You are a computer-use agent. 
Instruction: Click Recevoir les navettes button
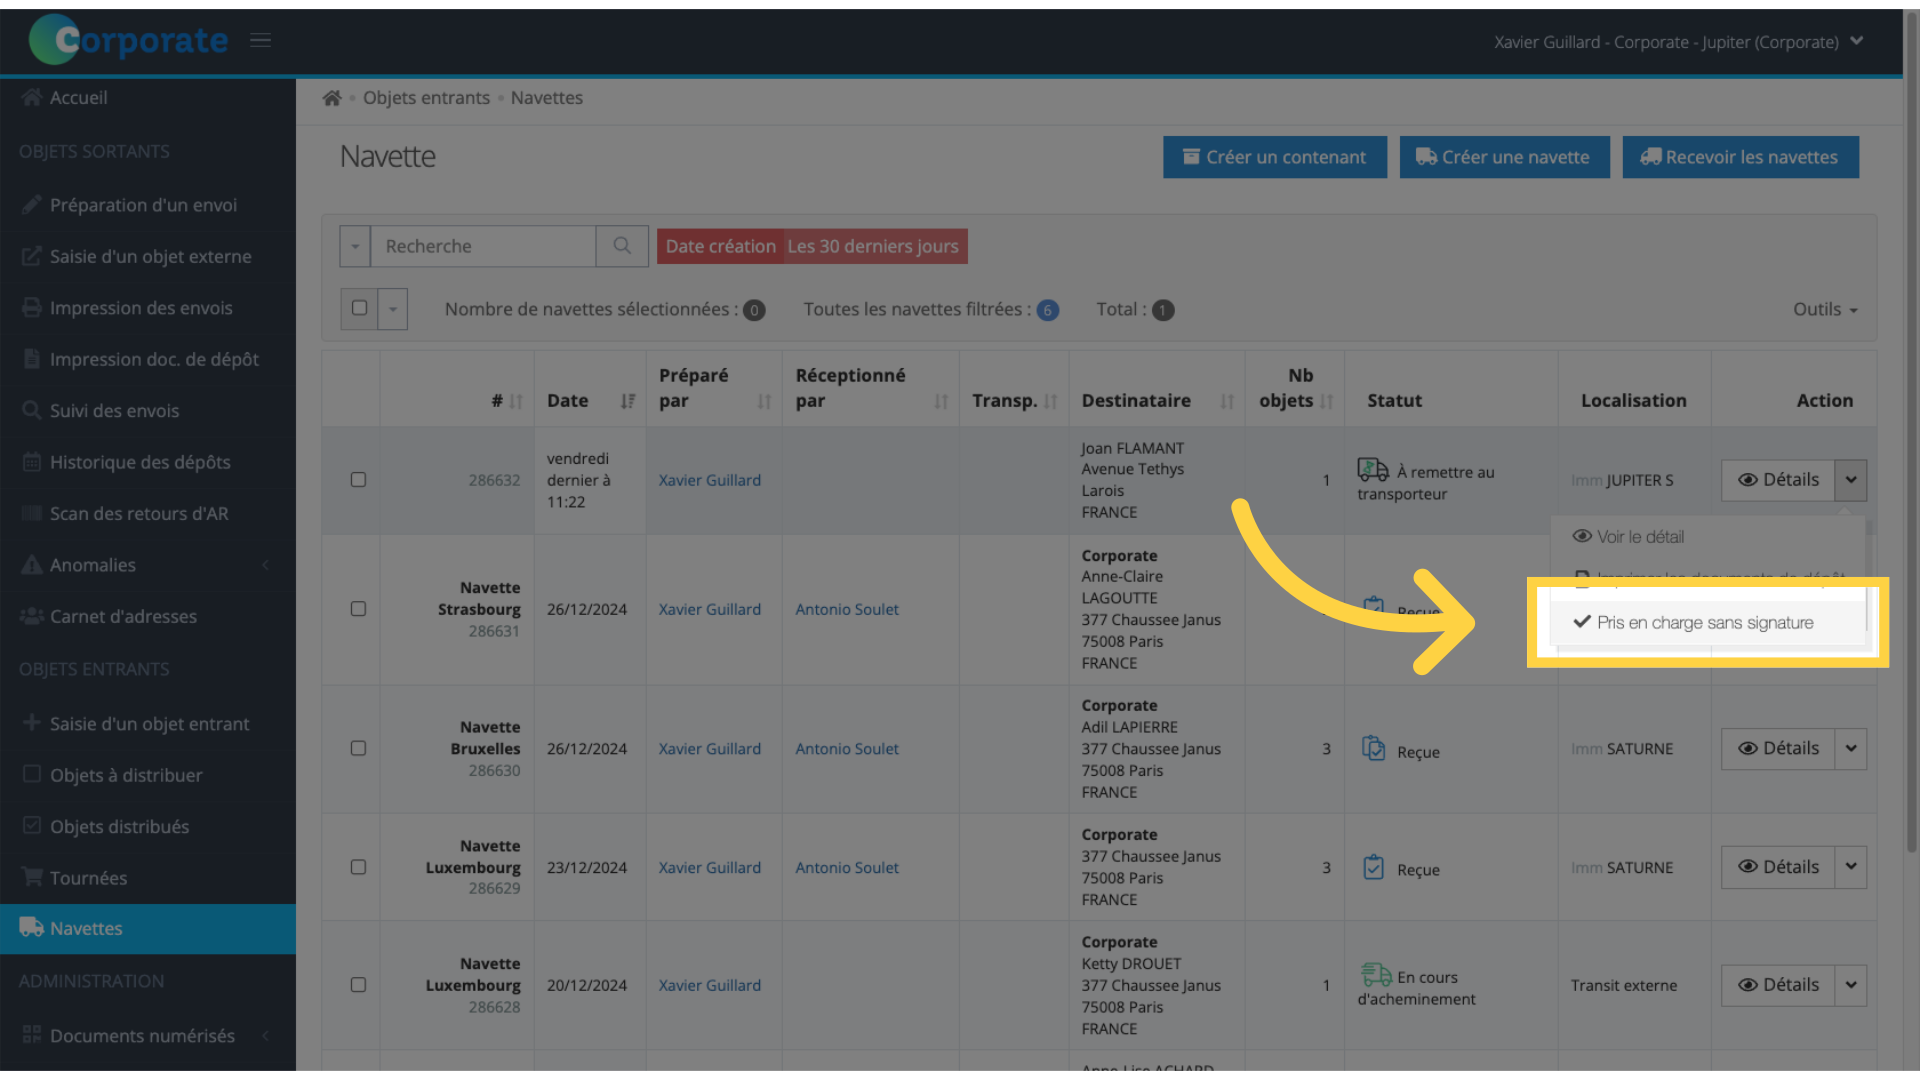pos(1740,157)
